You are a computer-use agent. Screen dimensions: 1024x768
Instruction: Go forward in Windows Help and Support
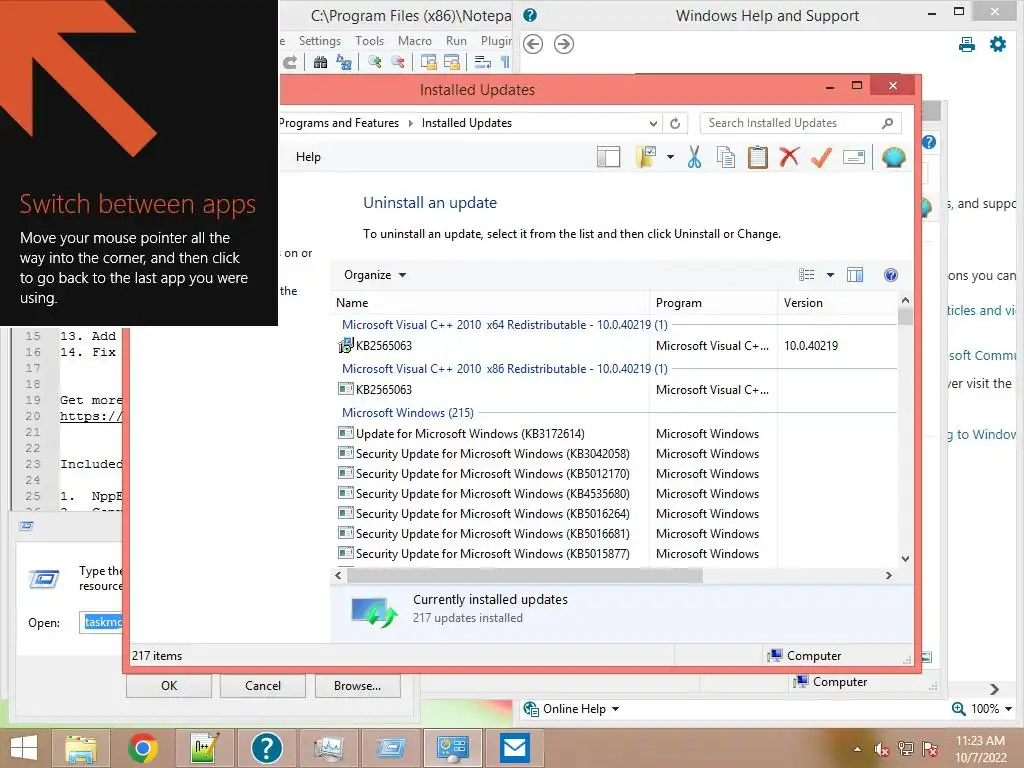[x=564, y=44]
